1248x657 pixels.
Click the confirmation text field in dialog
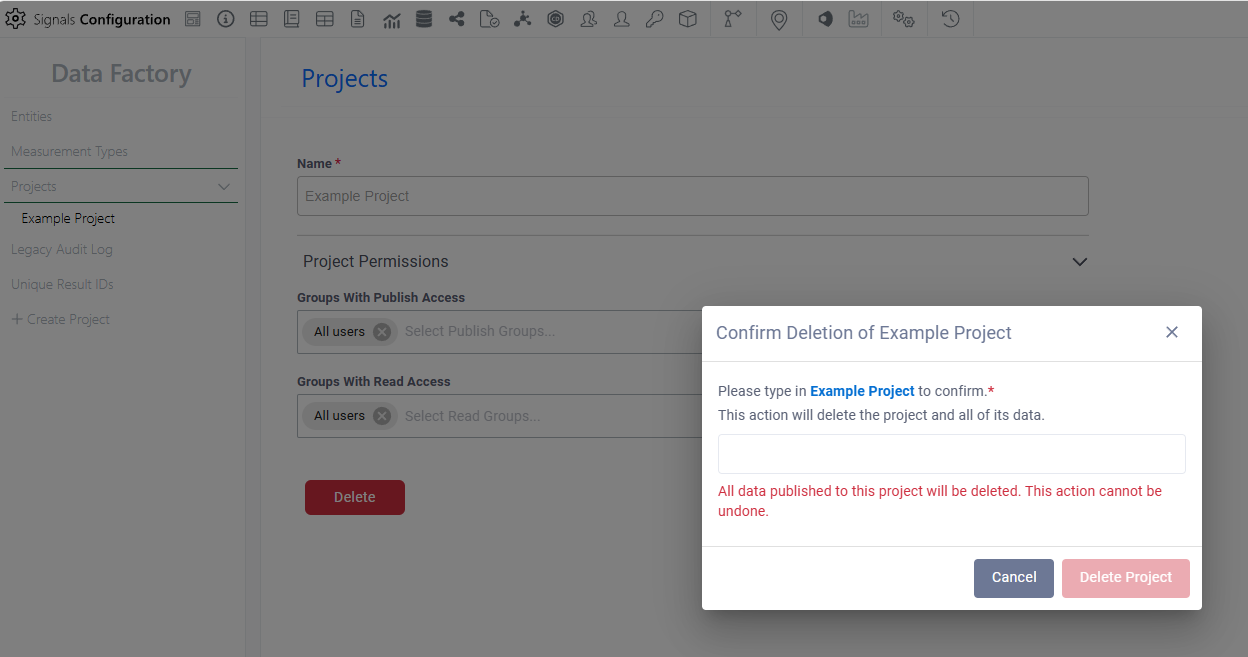952,454
